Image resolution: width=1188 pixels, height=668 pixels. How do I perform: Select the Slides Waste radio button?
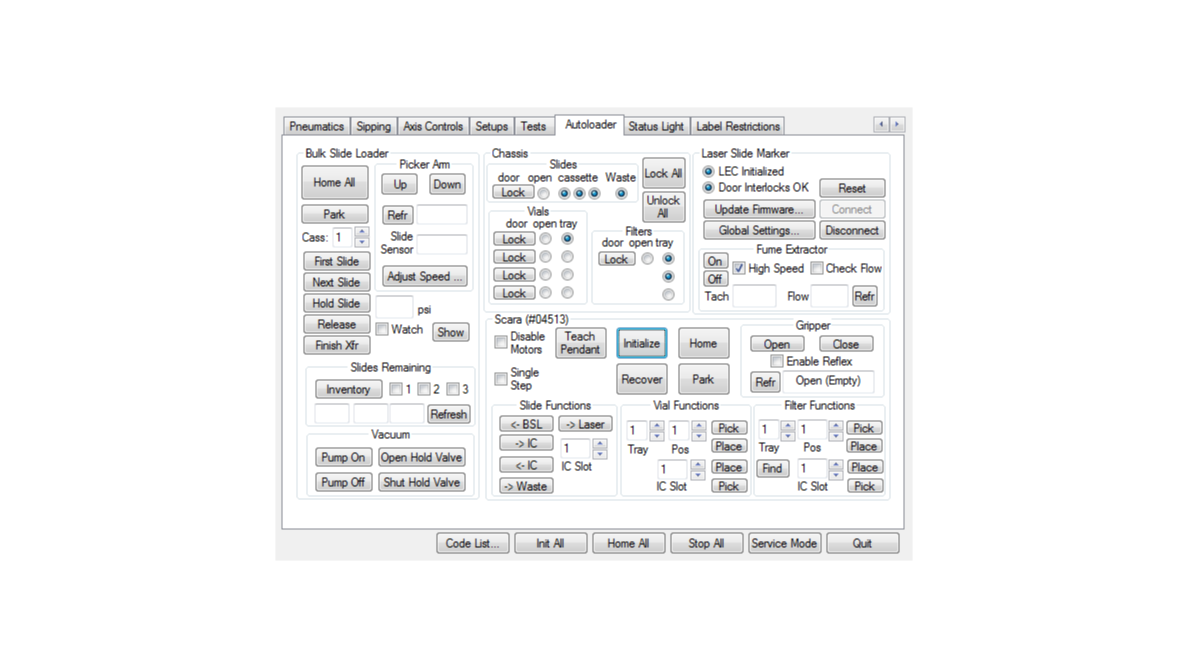tap(621, 193)
